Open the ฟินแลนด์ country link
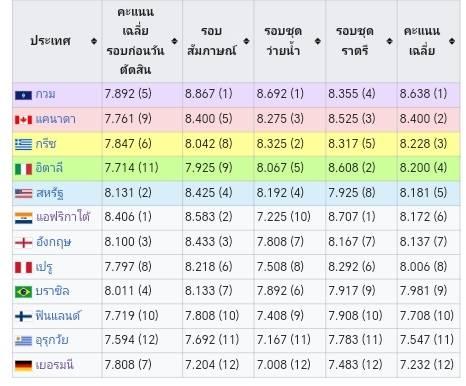The height and width of the screenshot is (386, 466). [58, 315]
